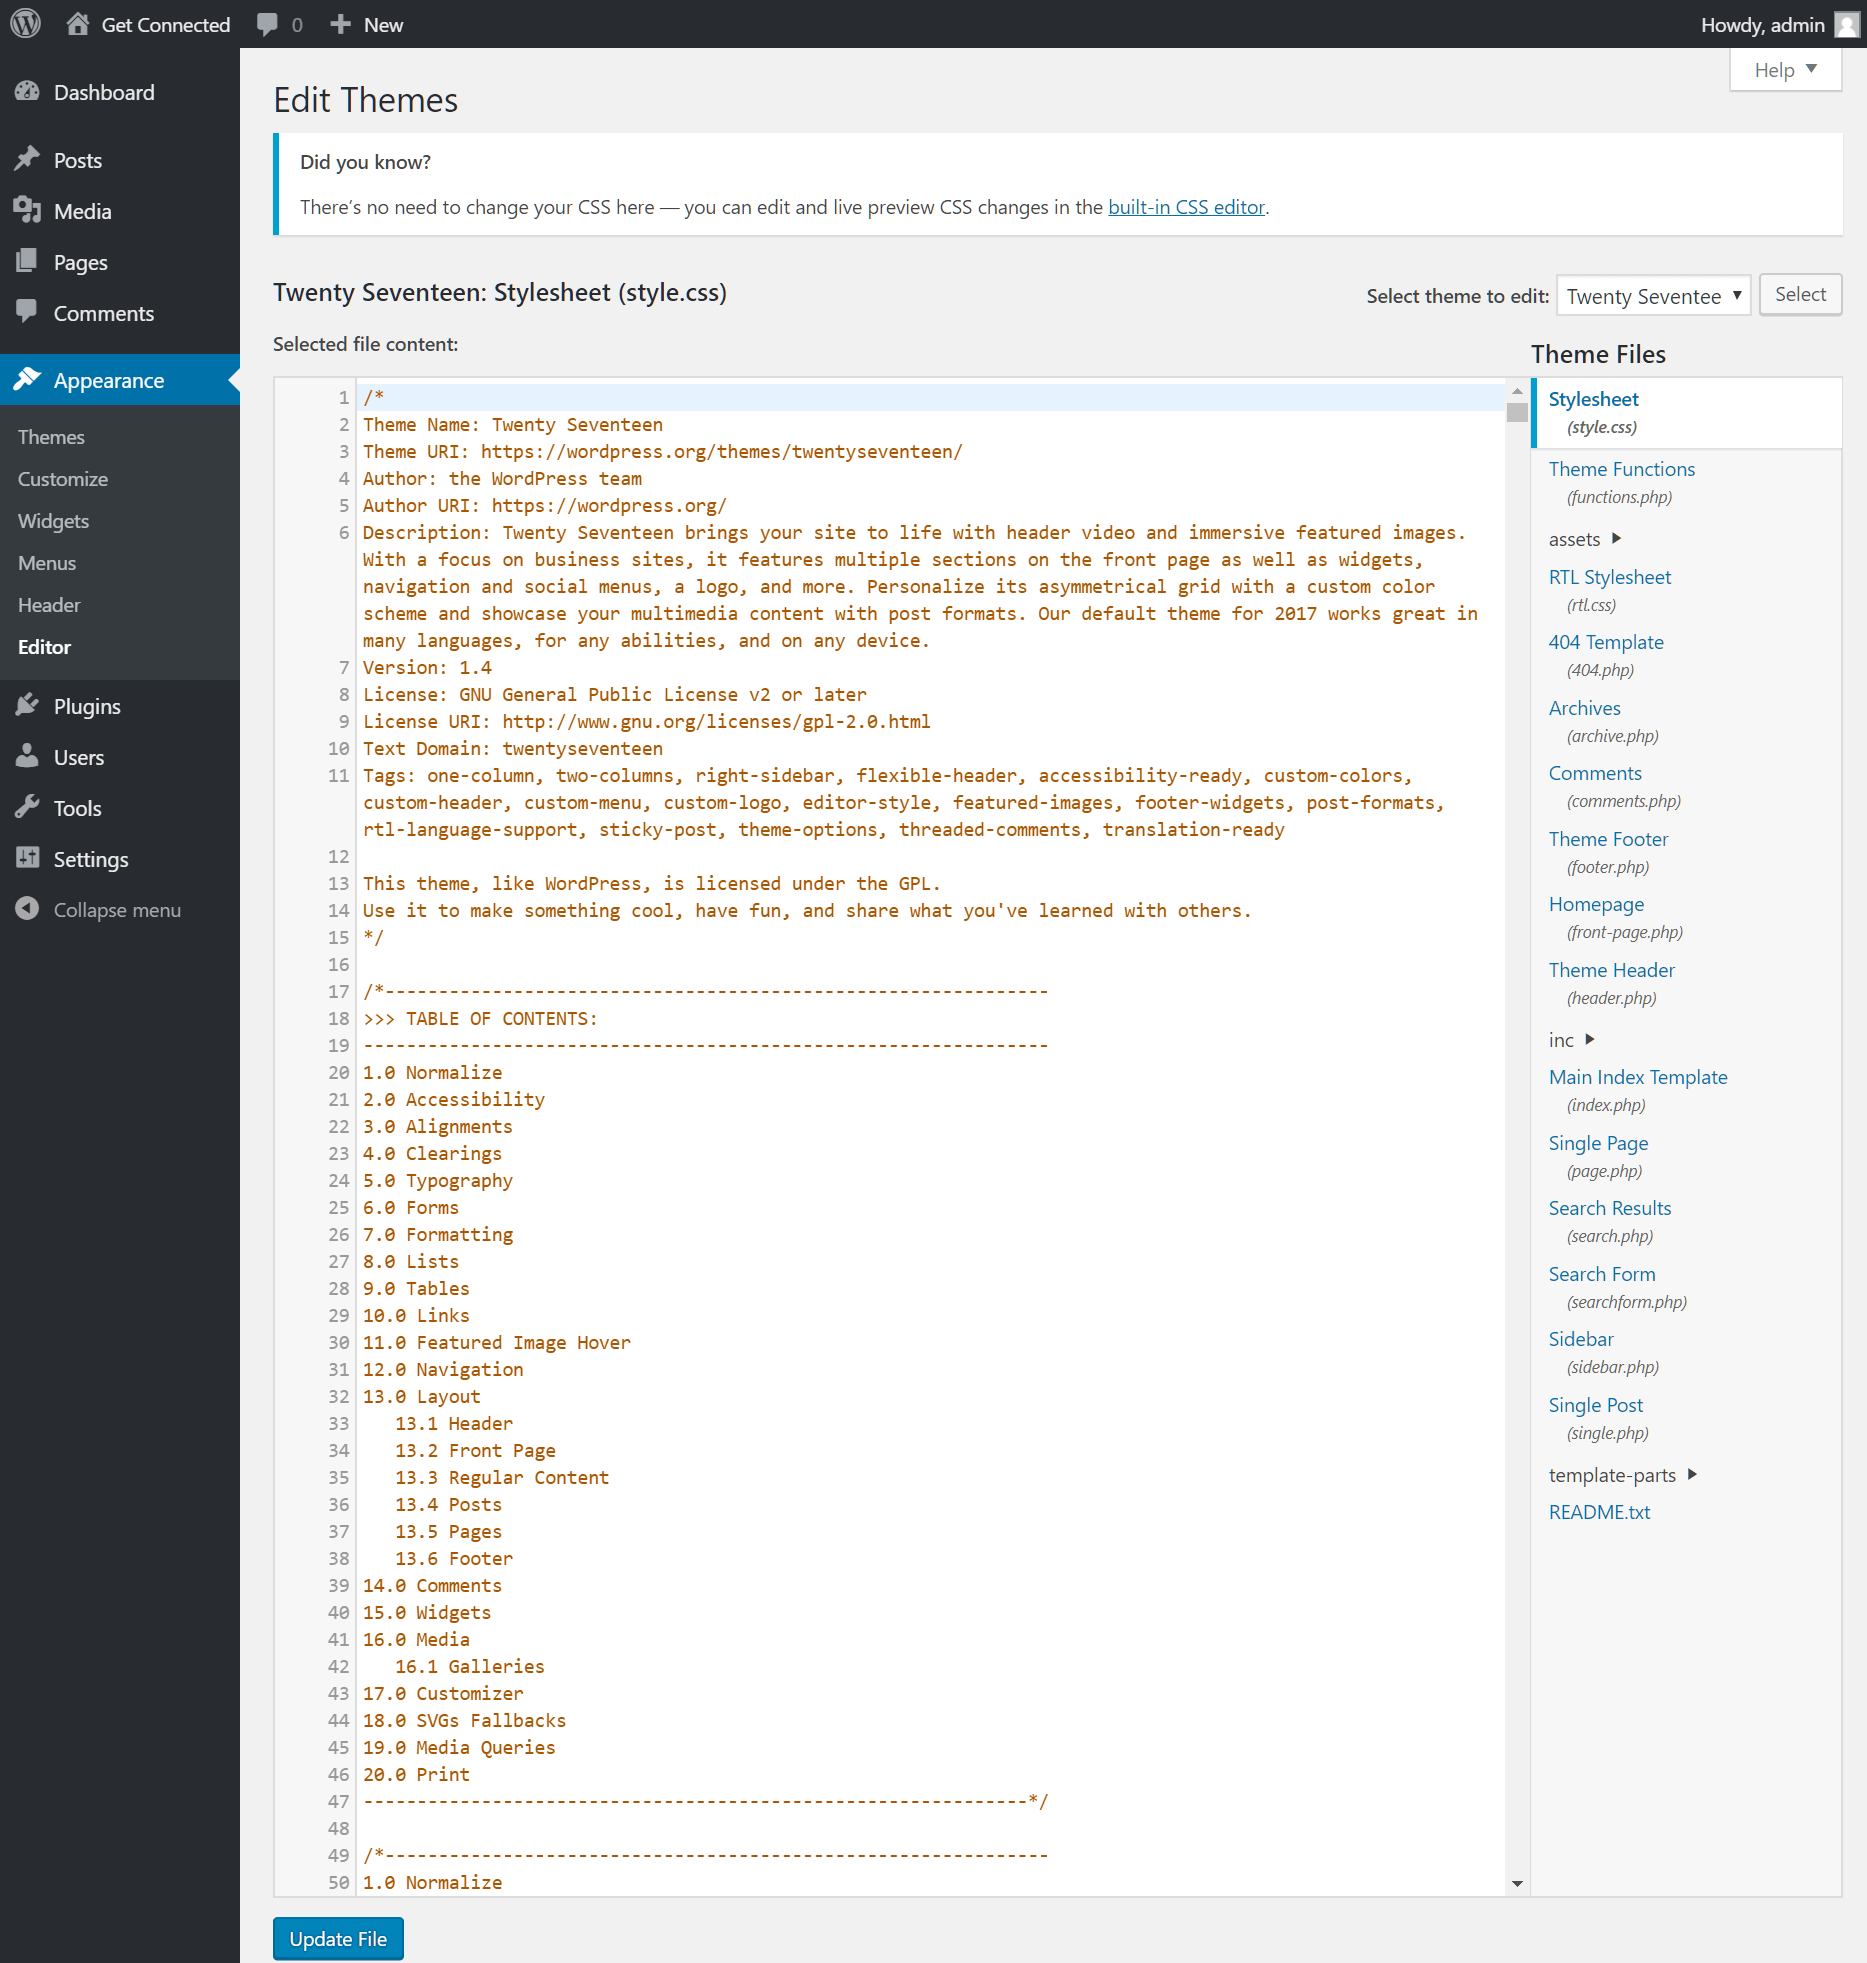Open the Single Page template file

[1598, 1143]
